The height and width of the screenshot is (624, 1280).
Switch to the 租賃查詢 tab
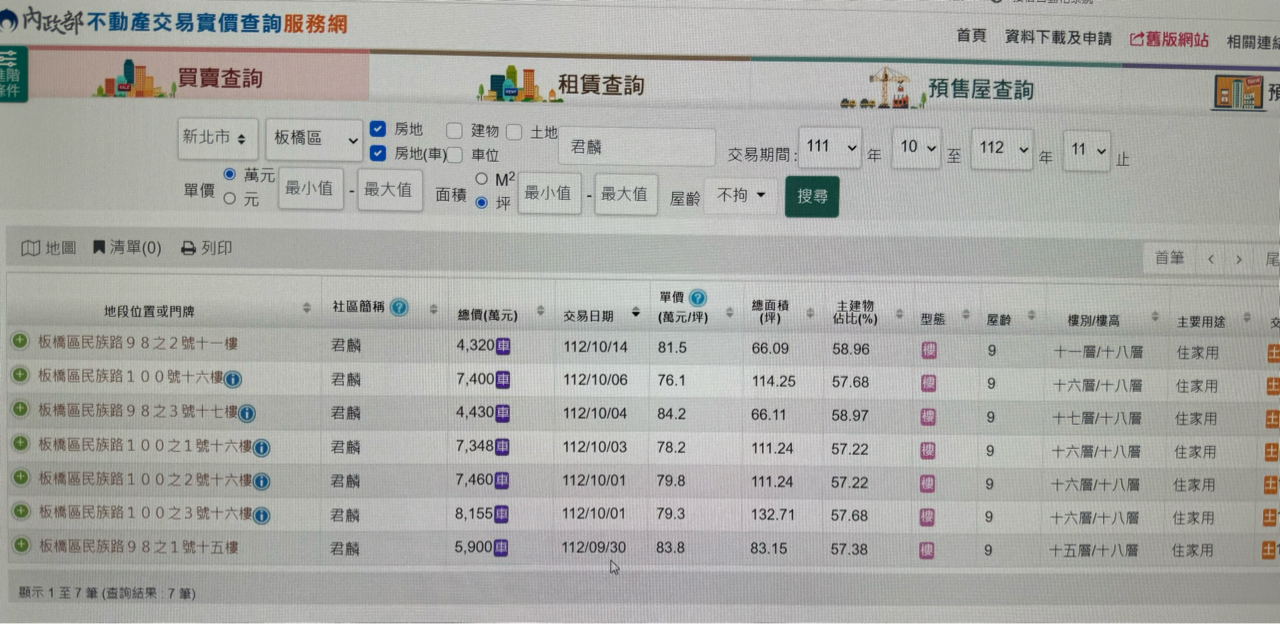600,85
